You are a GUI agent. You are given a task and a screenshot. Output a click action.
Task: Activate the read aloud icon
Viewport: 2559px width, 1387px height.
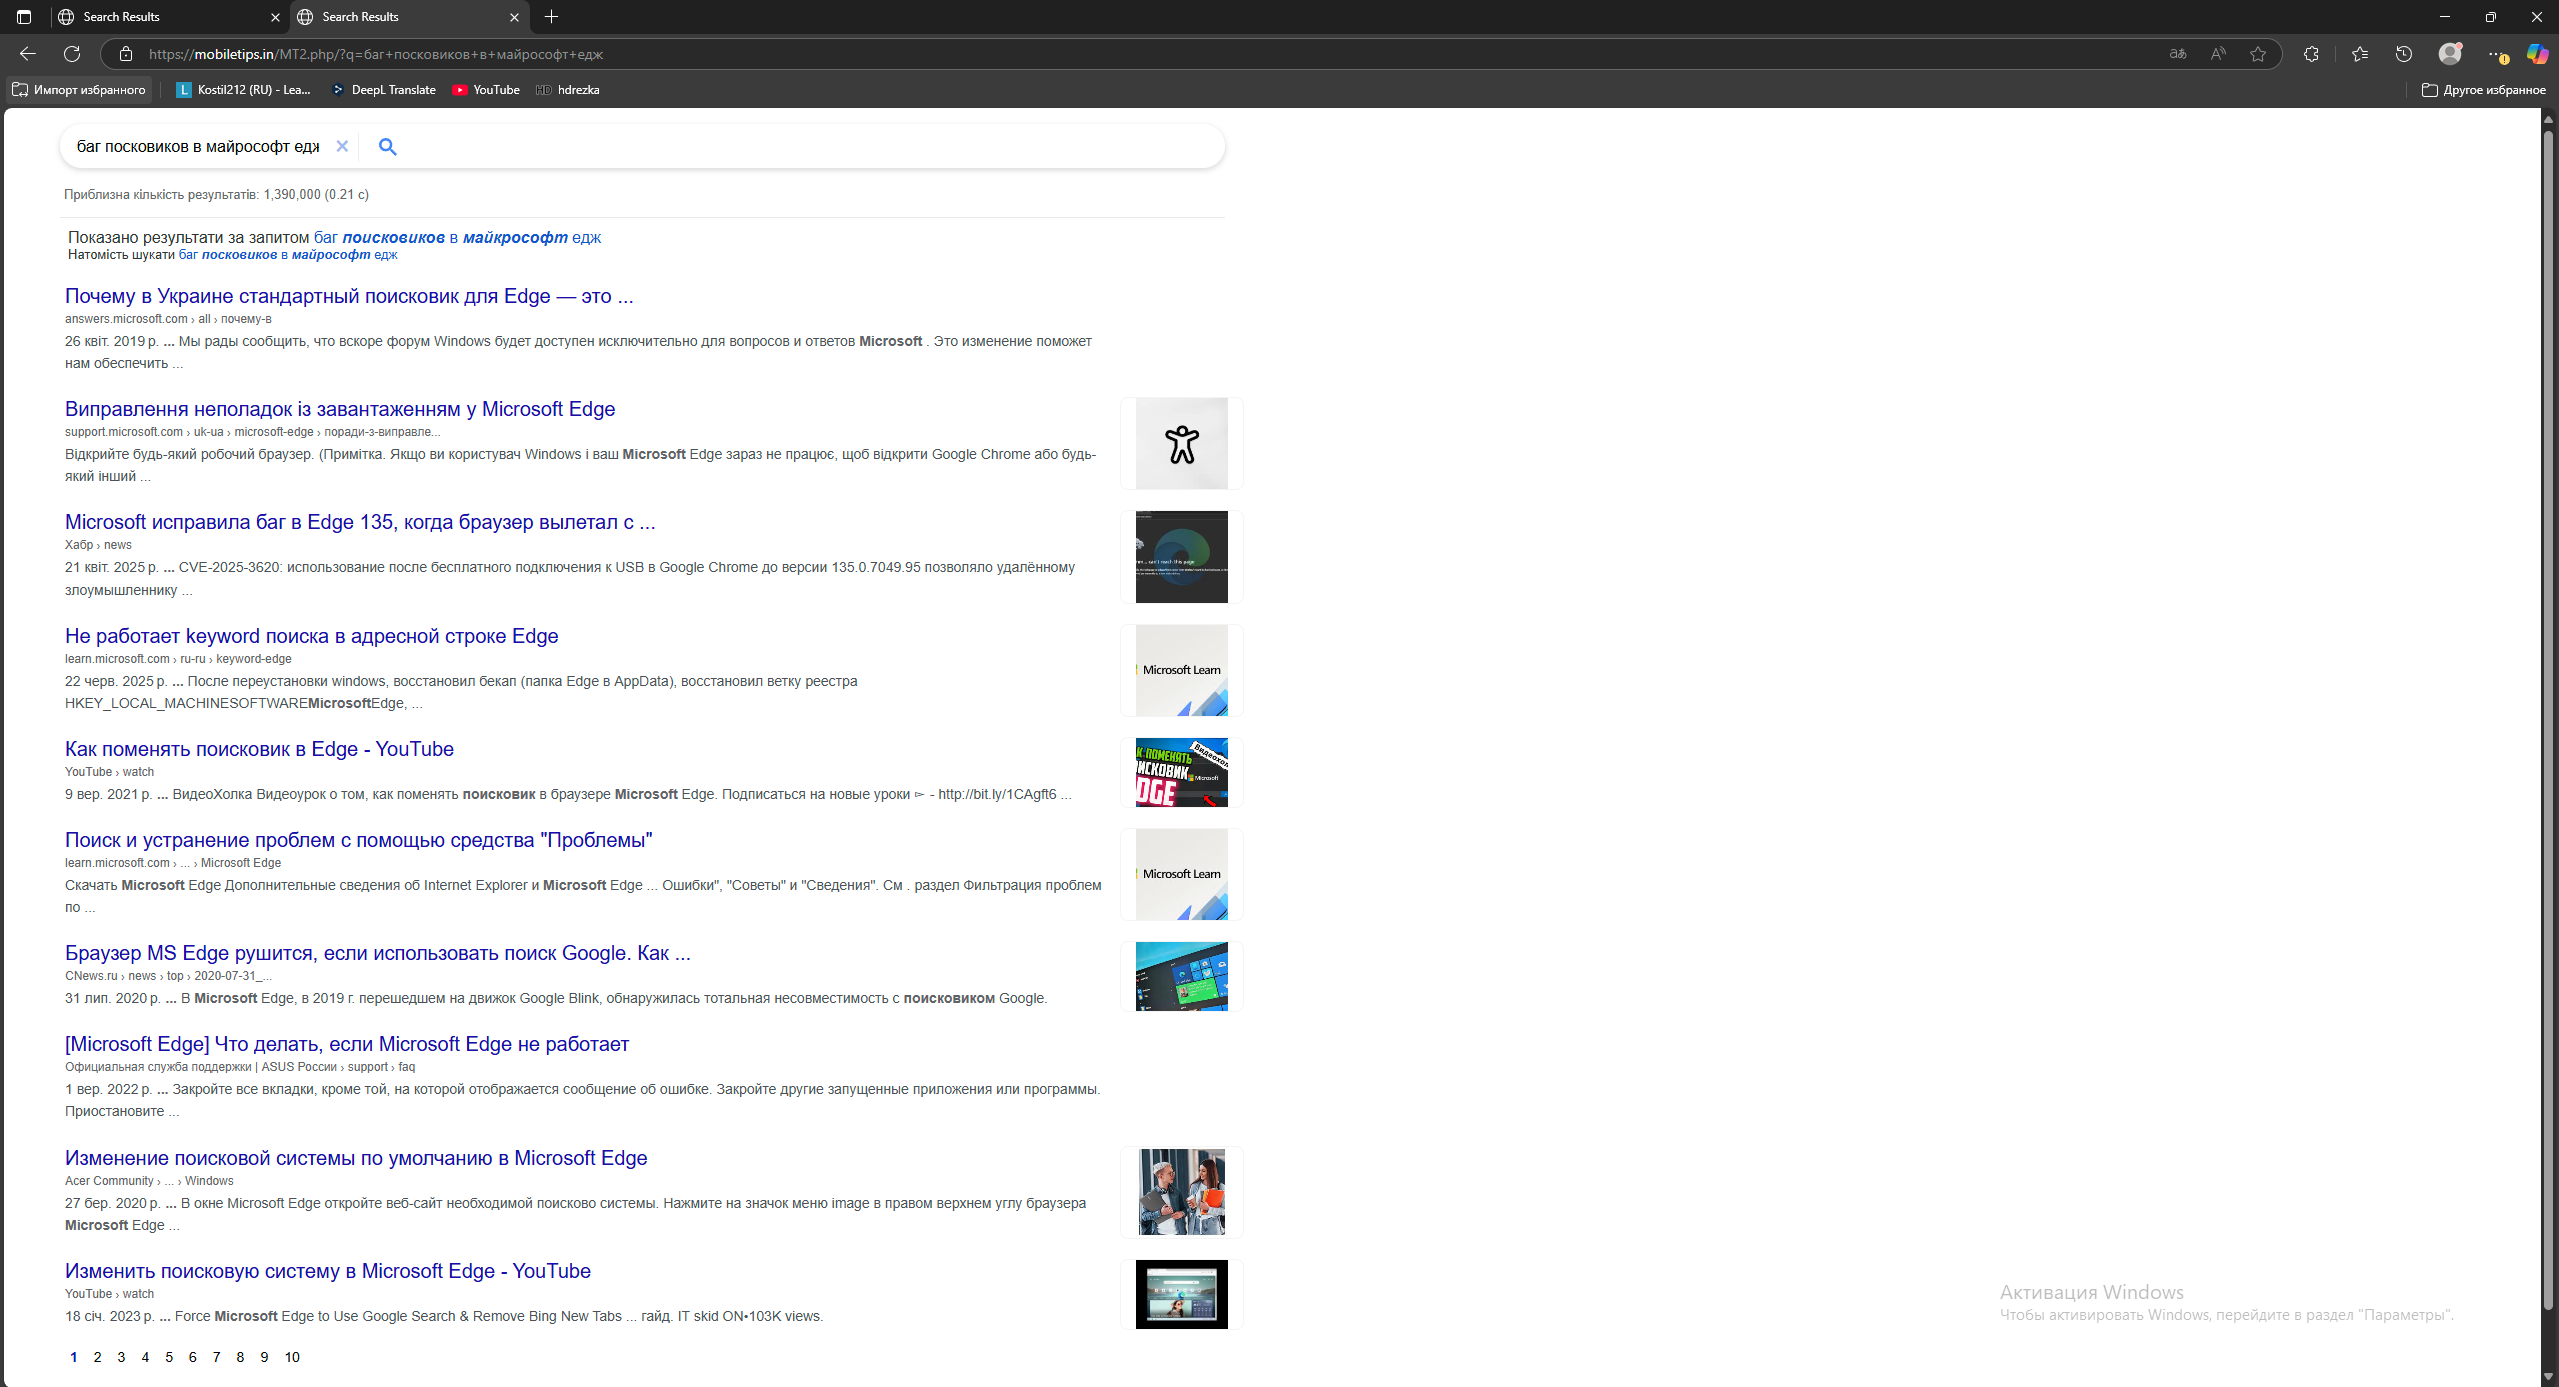click(2218, 54)
